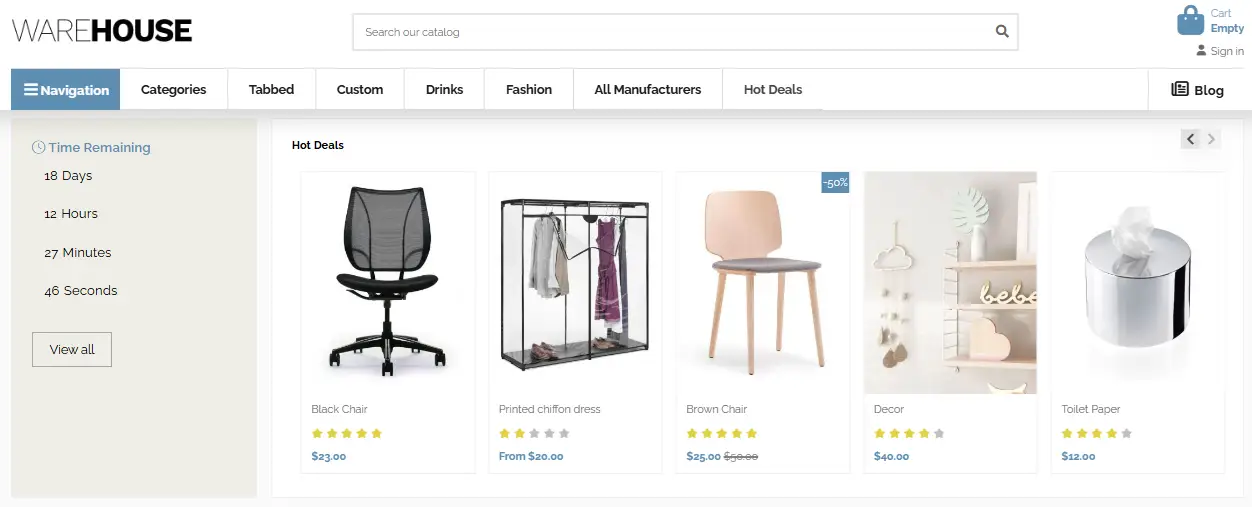Click the search catalog input field

[670, 32]
